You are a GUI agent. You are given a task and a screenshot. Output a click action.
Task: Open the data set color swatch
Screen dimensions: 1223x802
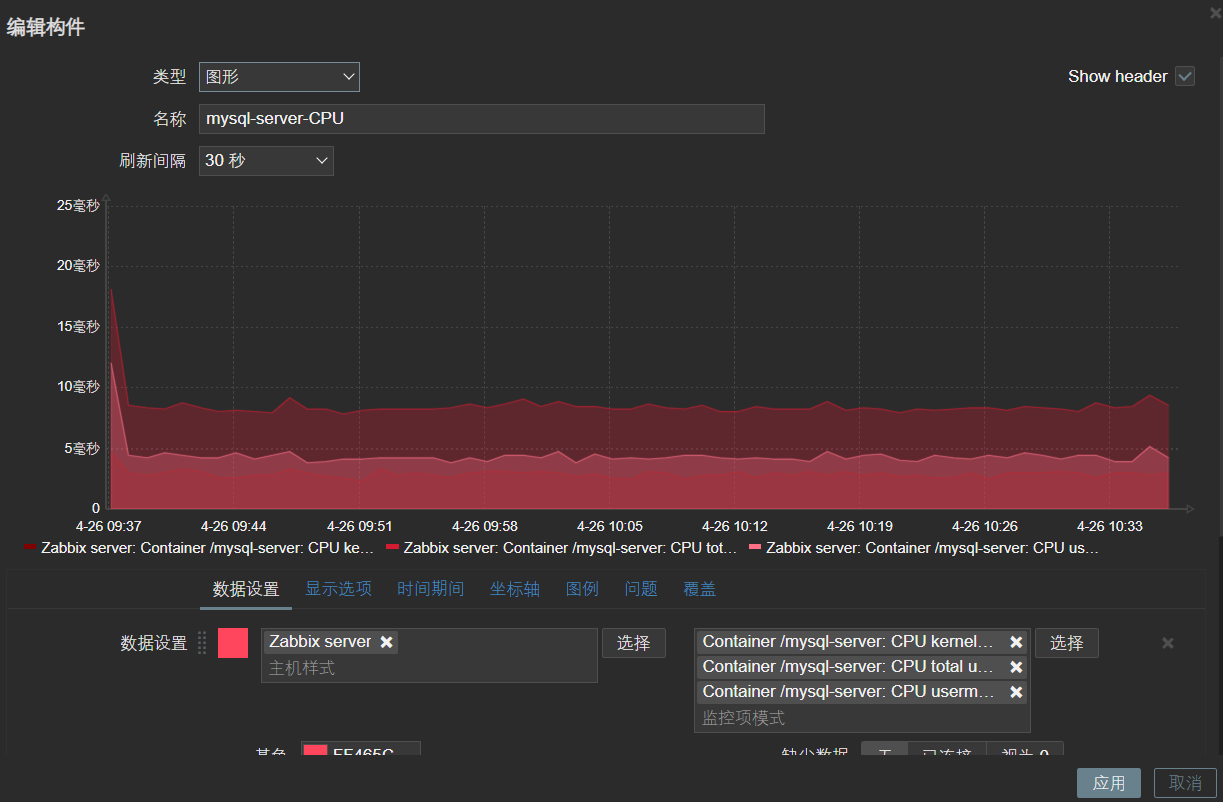[233, 643]
